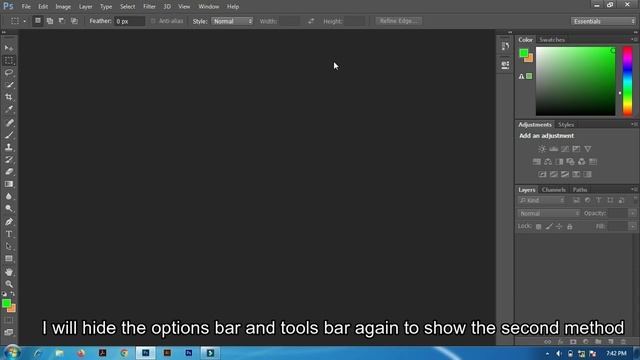Select New selection mode option
Screen dimensions: 640x360
(x=38, y=21)
